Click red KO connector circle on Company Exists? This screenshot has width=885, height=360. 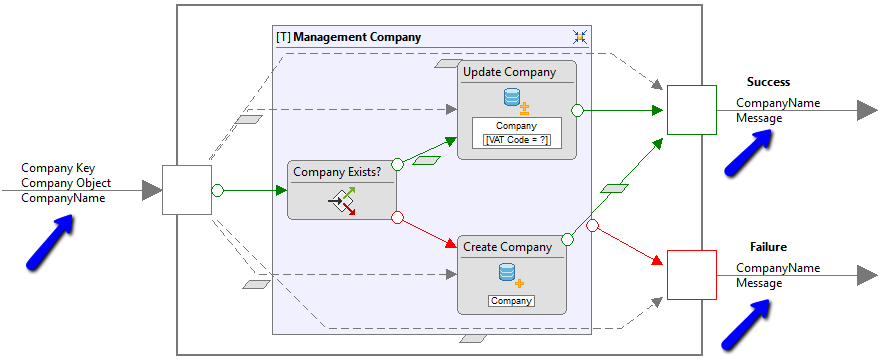click(397, 217)
